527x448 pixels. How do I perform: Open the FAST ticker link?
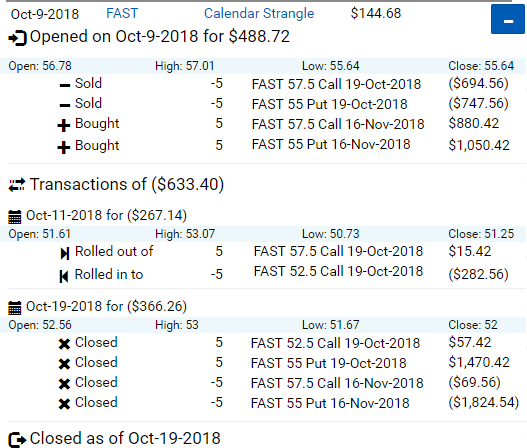(x=122, y=13)
